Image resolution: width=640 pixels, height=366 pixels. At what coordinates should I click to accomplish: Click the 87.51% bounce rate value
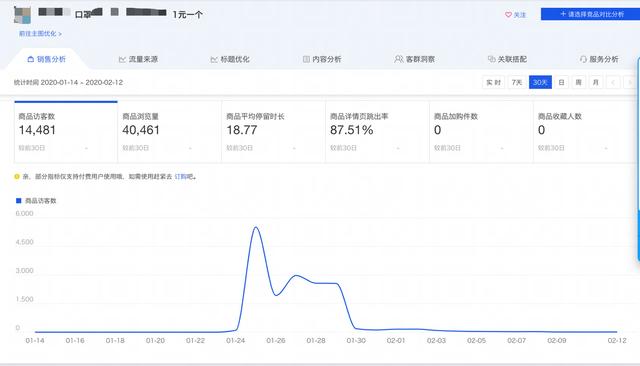[351, 130]
